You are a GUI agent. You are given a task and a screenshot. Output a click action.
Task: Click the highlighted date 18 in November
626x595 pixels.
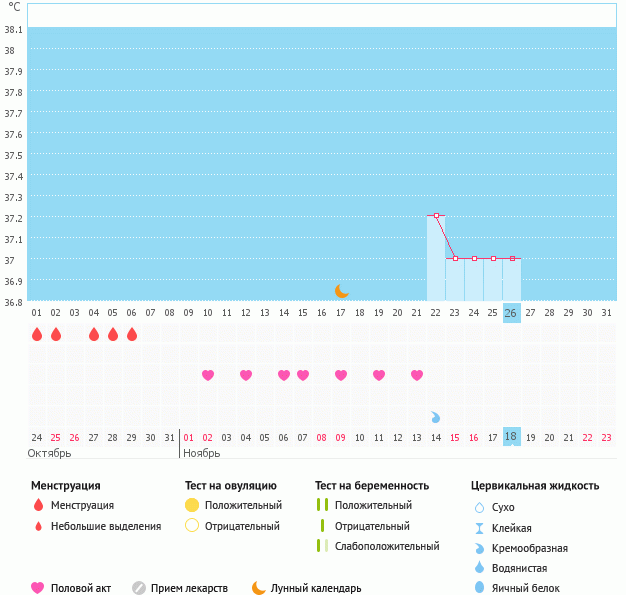(512, 436)
